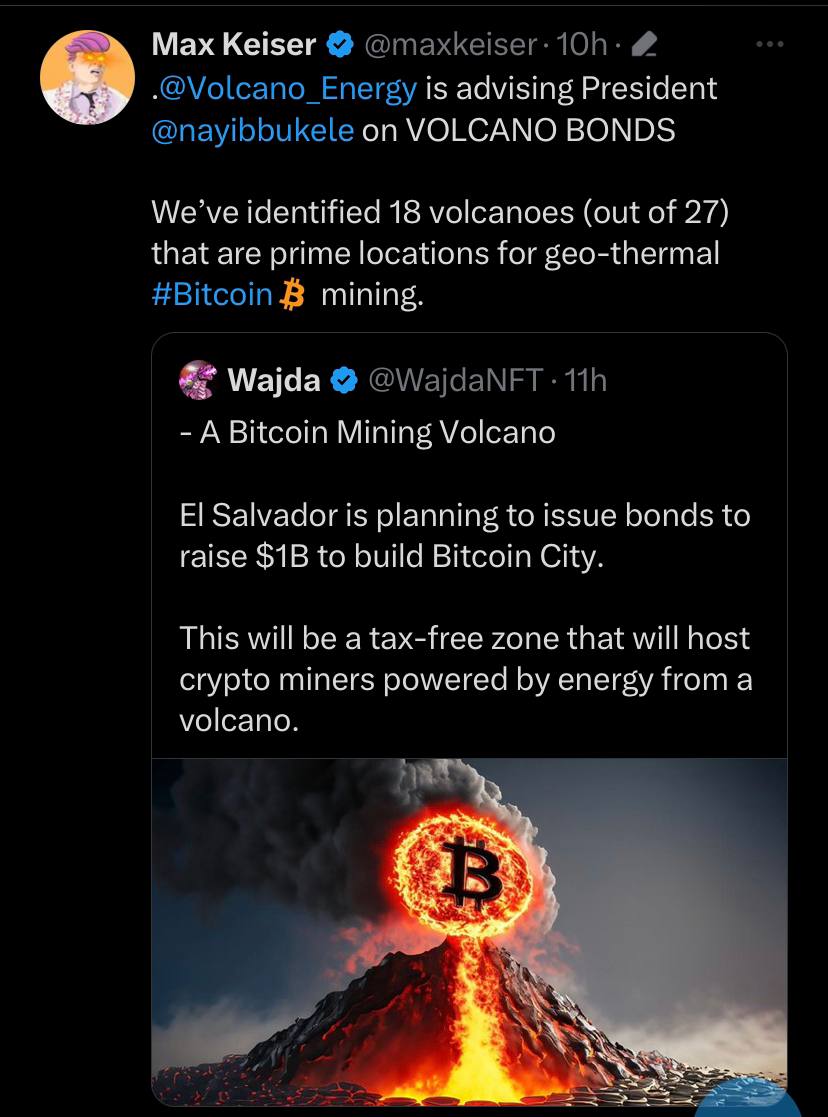Click the Max Keiser display name
The image size is (828, 1117).
[x=234, y=45]
